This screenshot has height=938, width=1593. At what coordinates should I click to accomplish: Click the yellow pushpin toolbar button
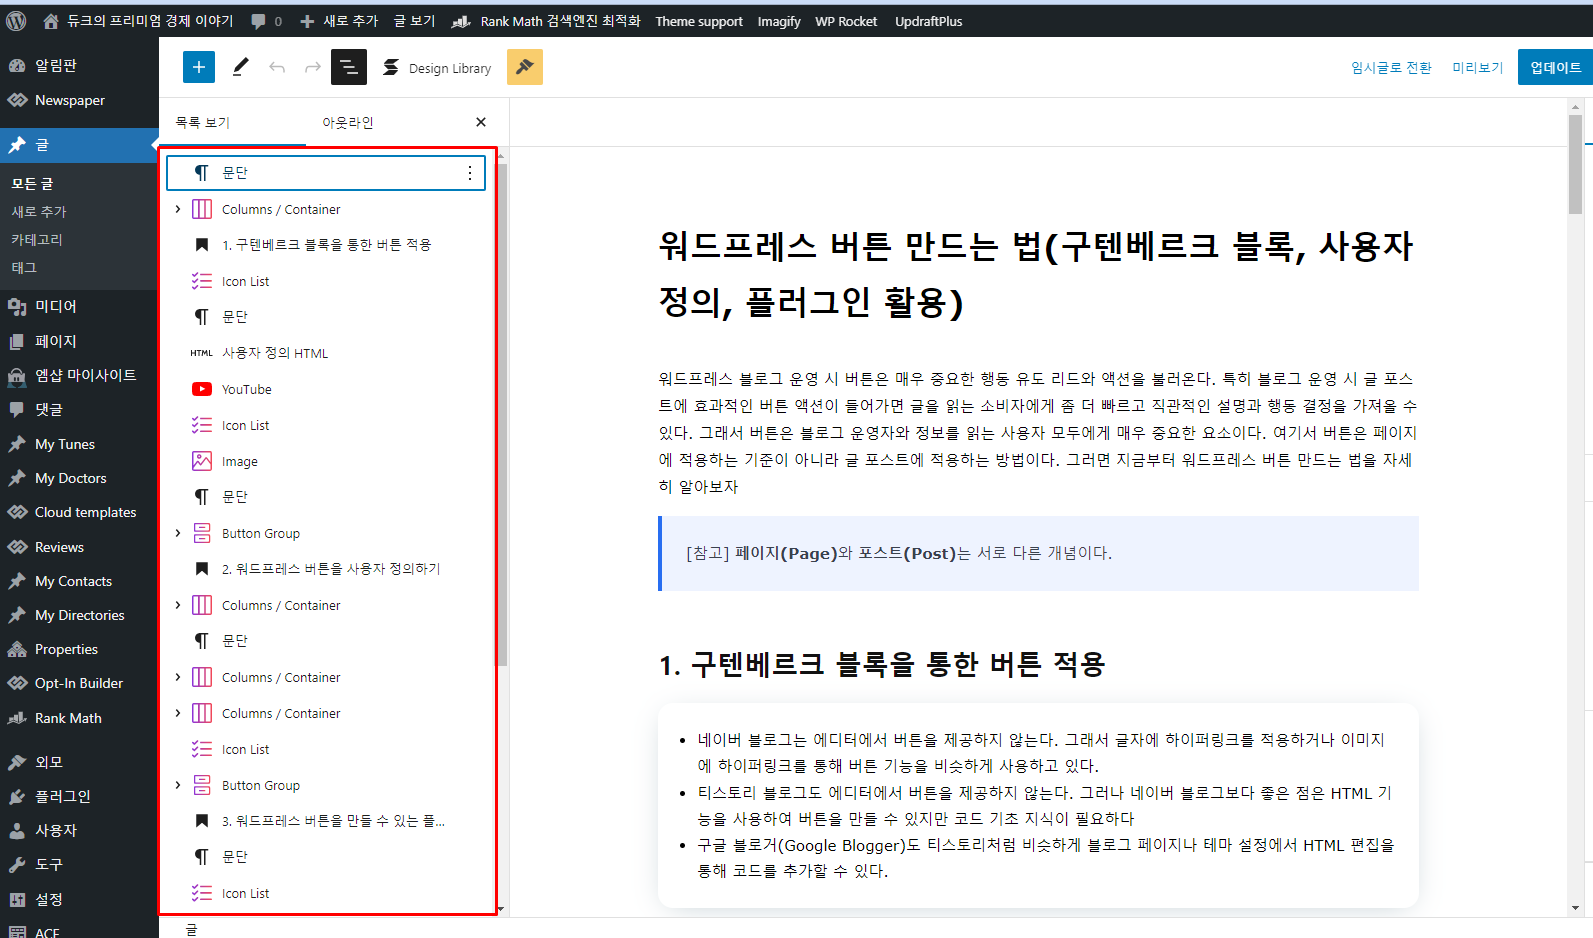pyautogui.click(x=525, y=67)
